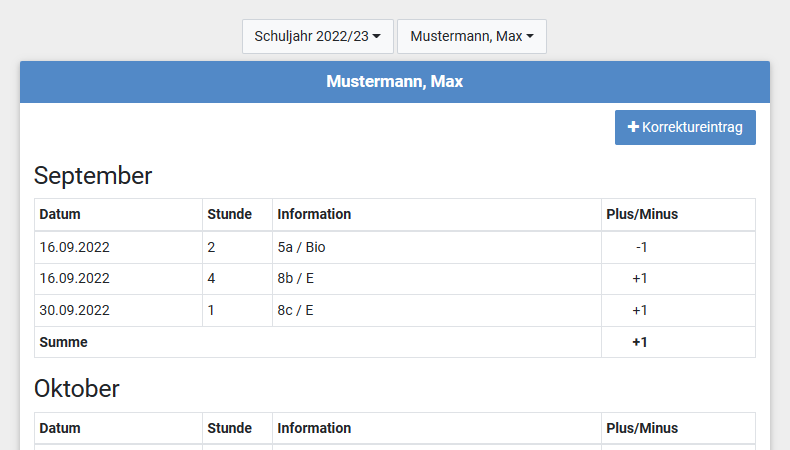Click the bold +1 sum value
Screen dimensions: 790x450
click(640, 342)
